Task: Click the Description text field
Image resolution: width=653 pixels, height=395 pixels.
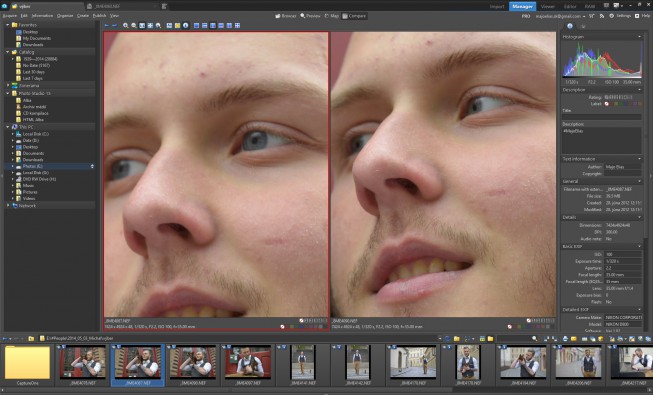Action: point(602,141)
